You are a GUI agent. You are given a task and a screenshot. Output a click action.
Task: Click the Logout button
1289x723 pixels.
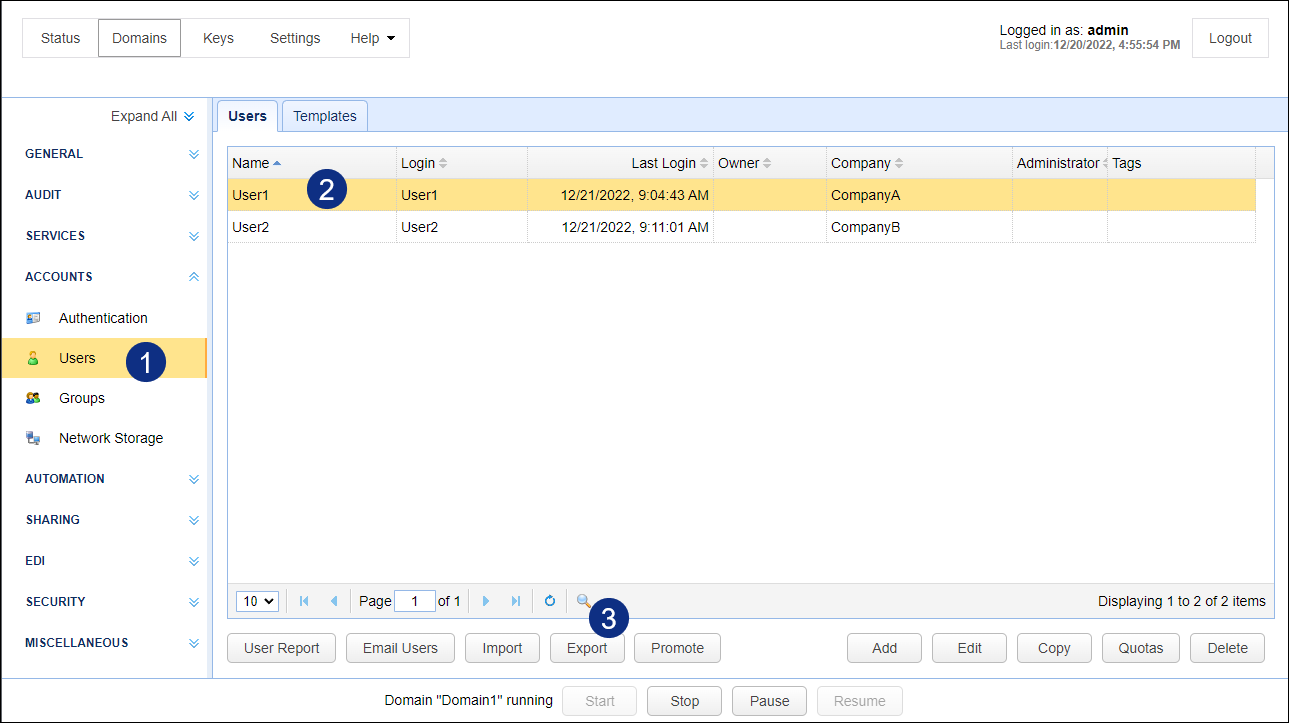[x=1230, y=38]
